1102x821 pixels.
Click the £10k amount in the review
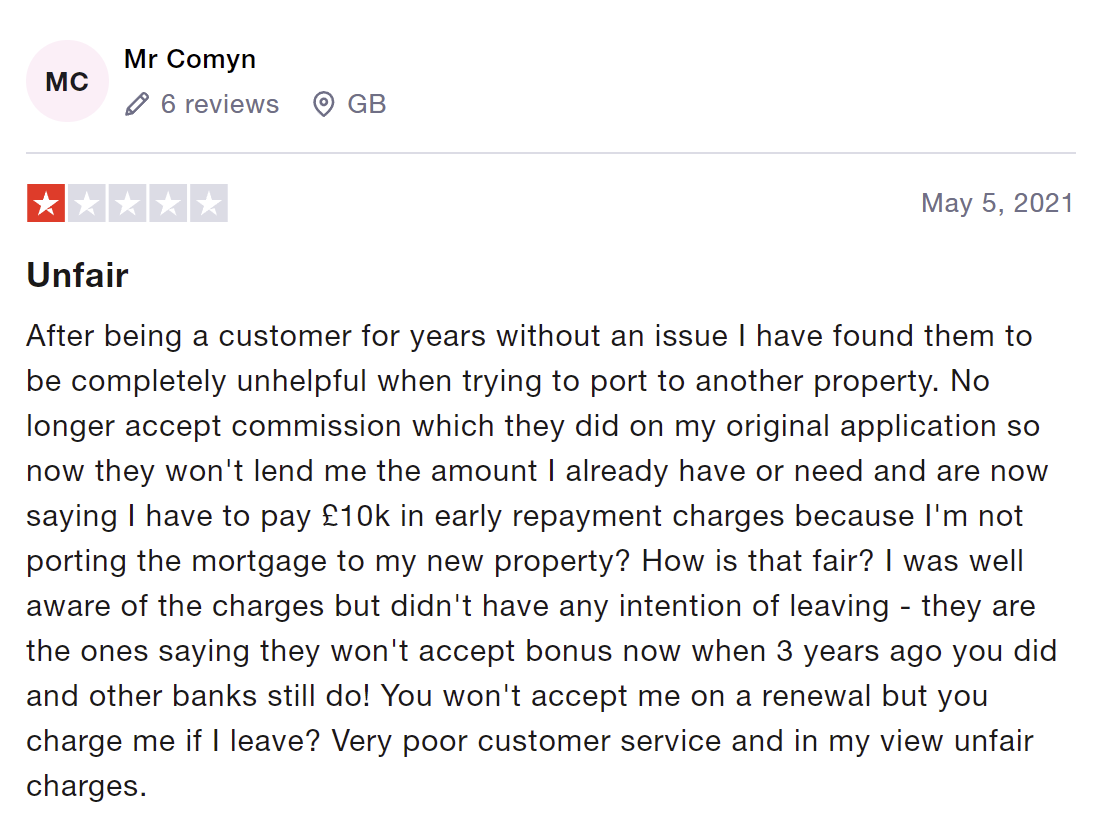tap(356, 516)
